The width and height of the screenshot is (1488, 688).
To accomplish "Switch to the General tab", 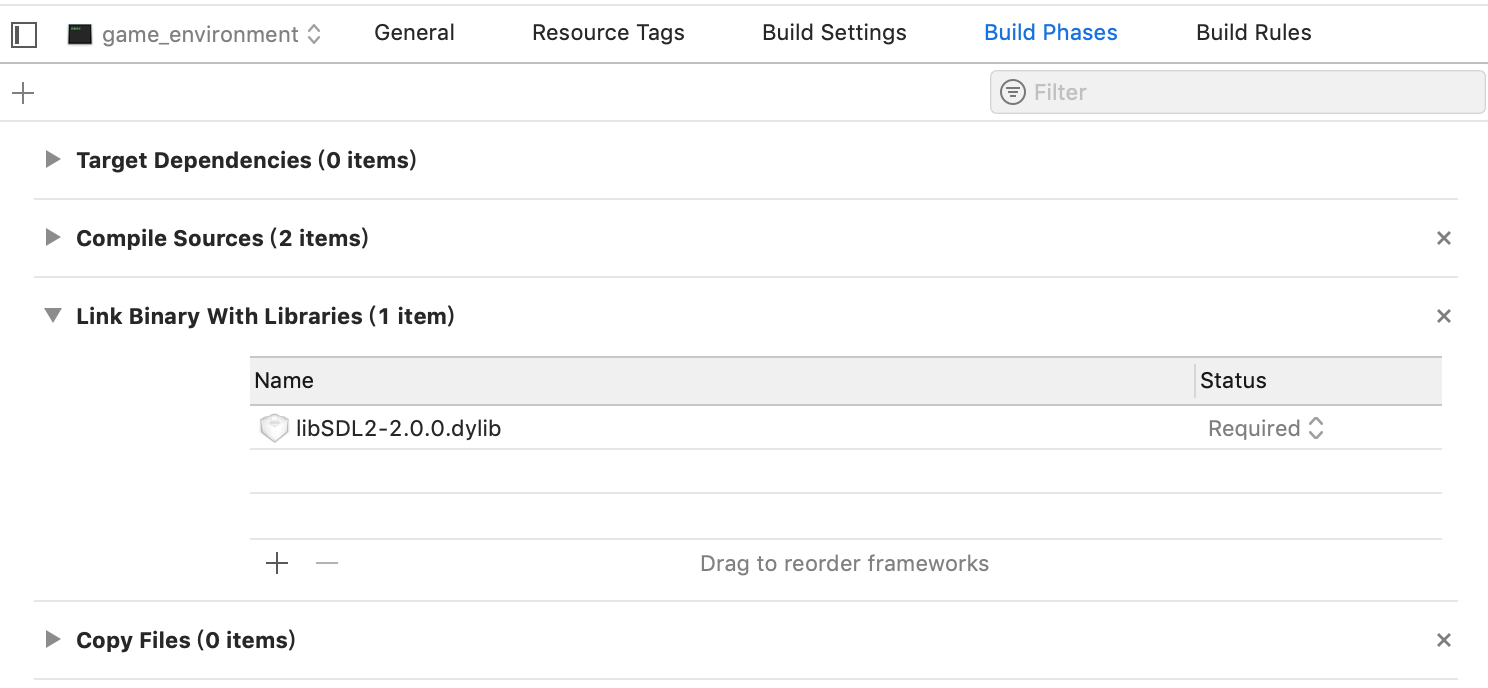I will coord(414,33).
